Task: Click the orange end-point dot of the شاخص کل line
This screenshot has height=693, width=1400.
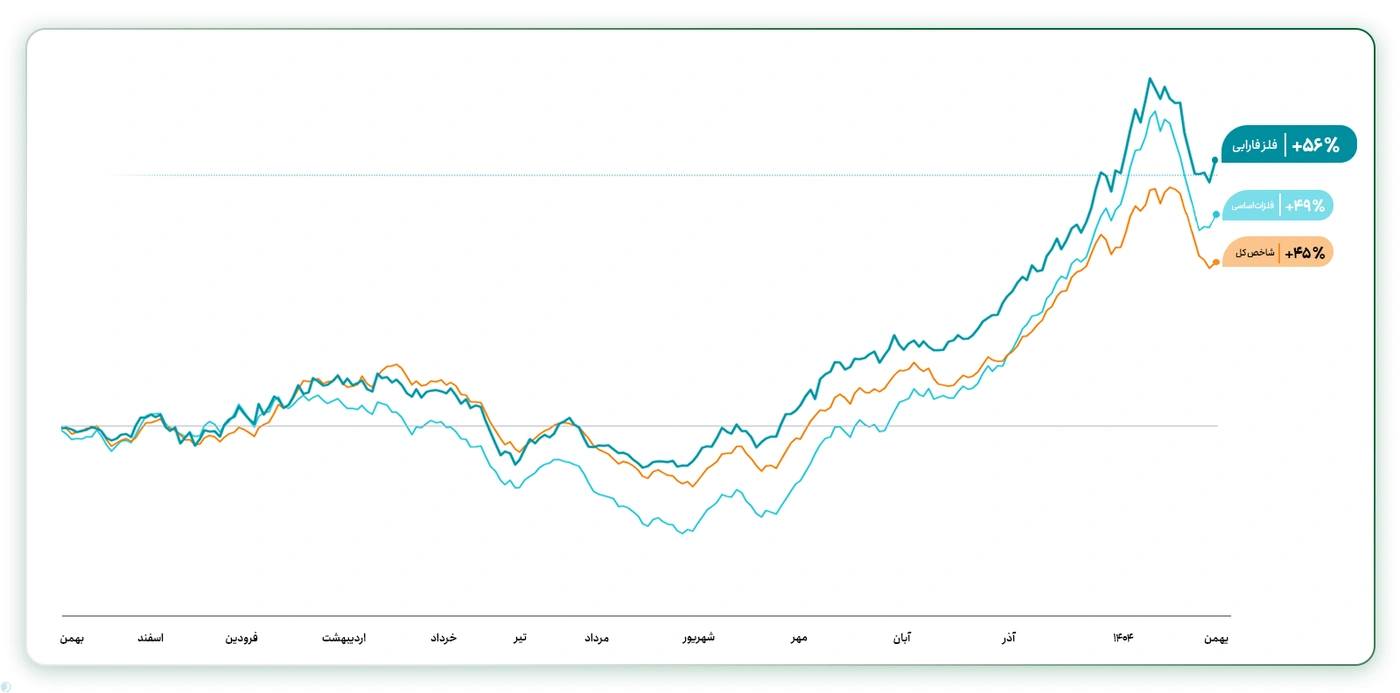Action: click(x=1216, y=262)
